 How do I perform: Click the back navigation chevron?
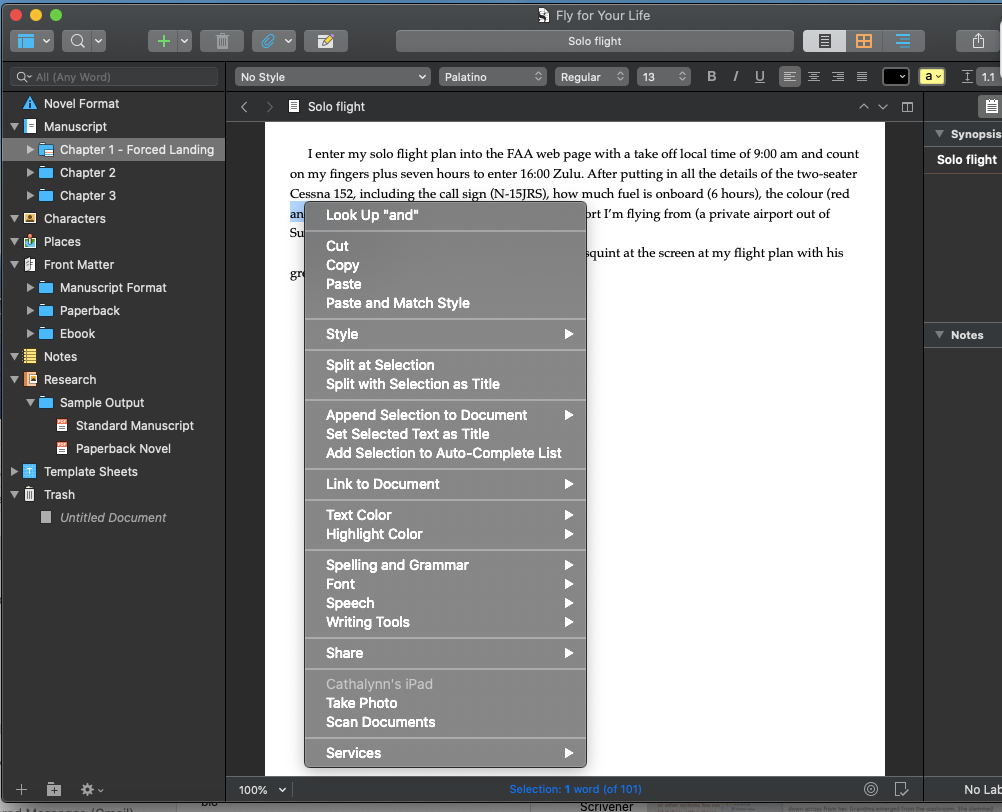pyautogui.click(x=243, y=106)
